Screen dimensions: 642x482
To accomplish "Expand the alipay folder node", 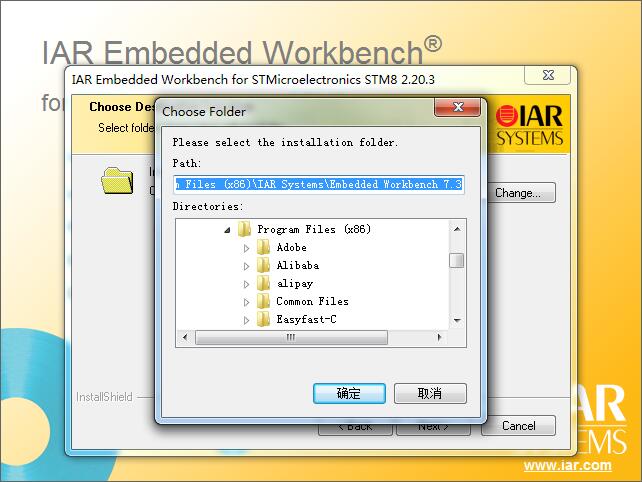I will point(246,284).
